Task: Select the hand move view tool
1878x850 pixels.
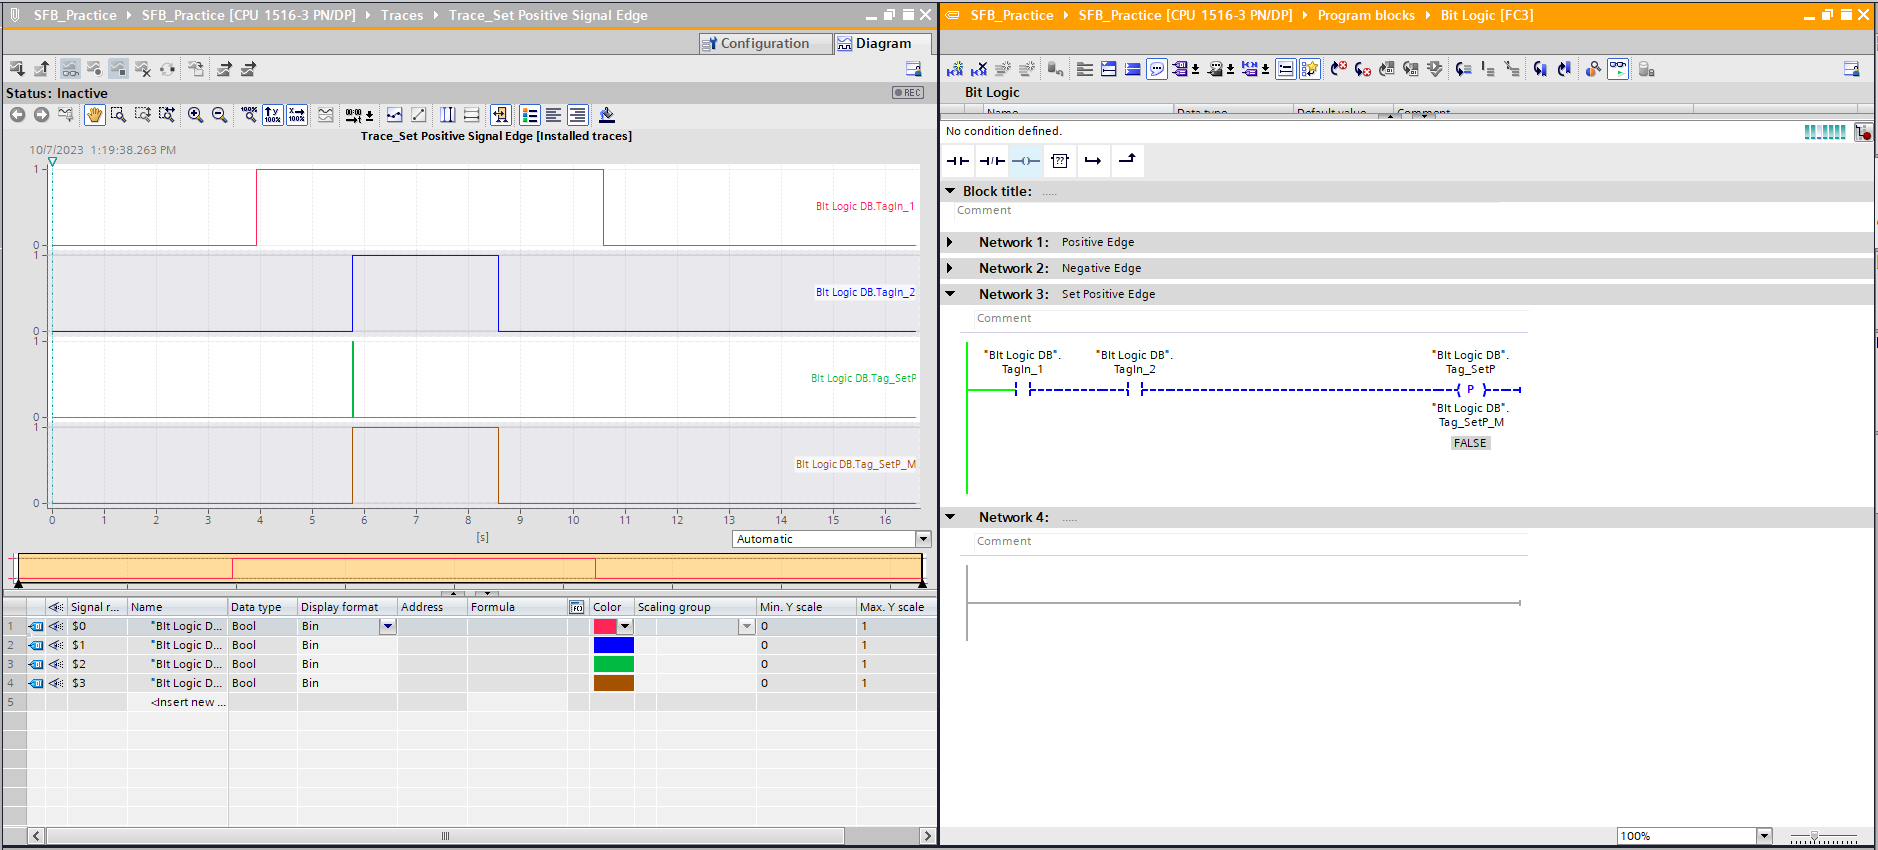Action: click(94, 115)
